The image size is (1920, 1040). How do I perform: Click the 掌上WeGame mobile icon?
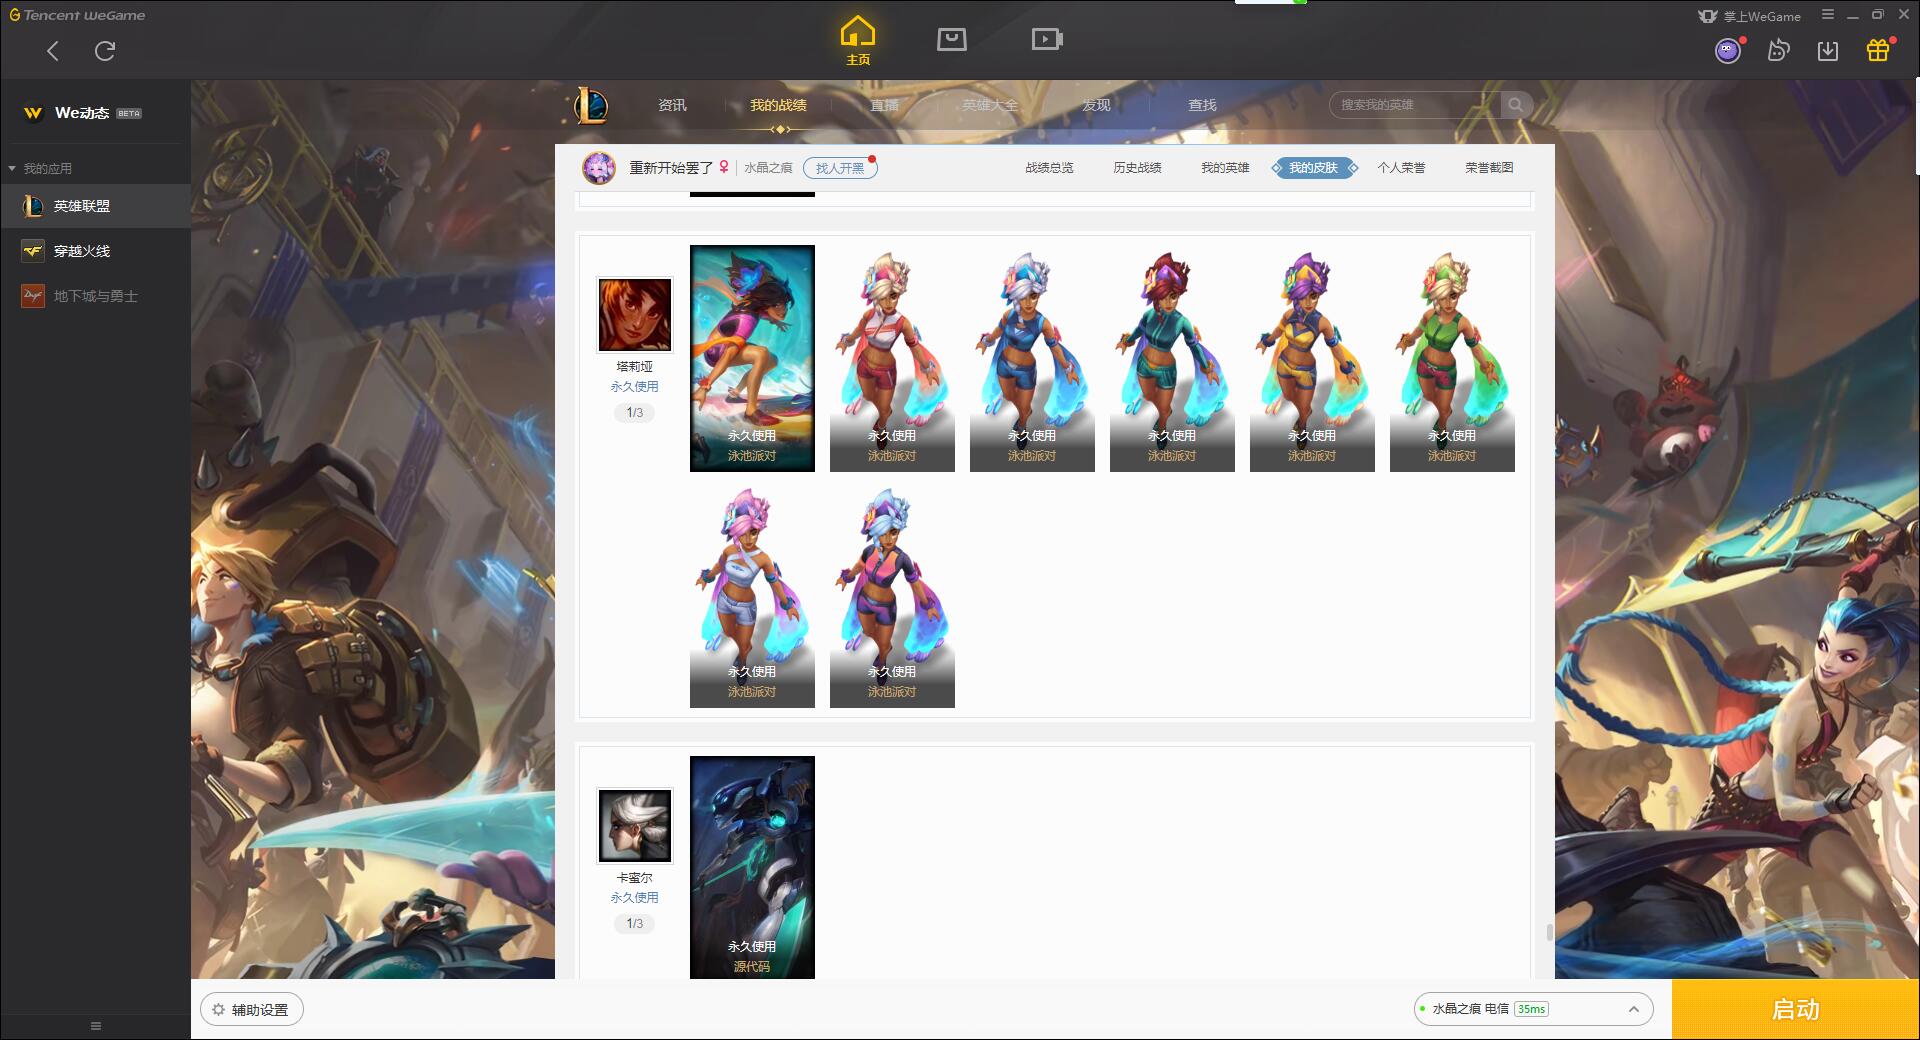click(x=1708, y=16)
